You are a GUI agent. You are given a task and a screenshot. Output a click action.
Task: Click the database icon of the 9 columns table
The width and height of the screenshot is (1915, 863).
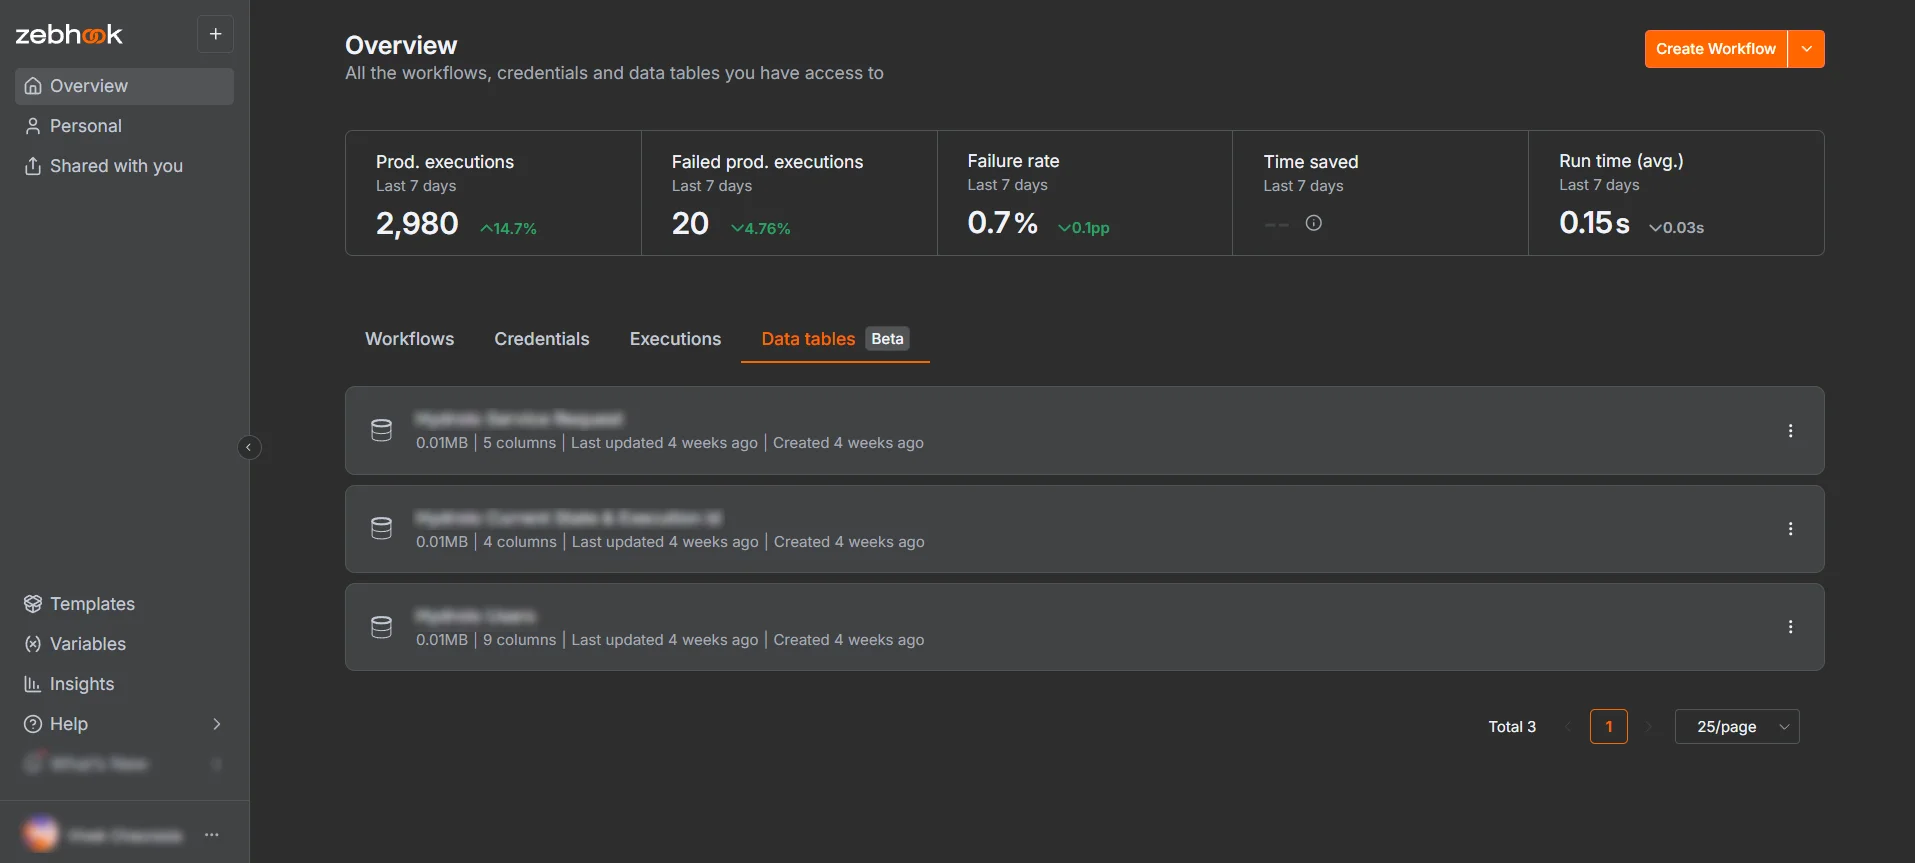[x=381, y=627]
